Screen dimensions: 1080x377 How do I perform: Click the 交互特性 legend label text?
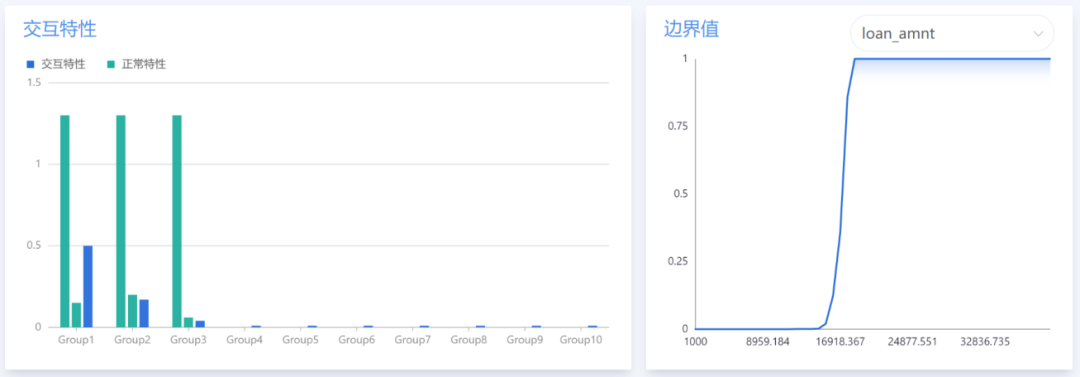click(x=63, y=64)
